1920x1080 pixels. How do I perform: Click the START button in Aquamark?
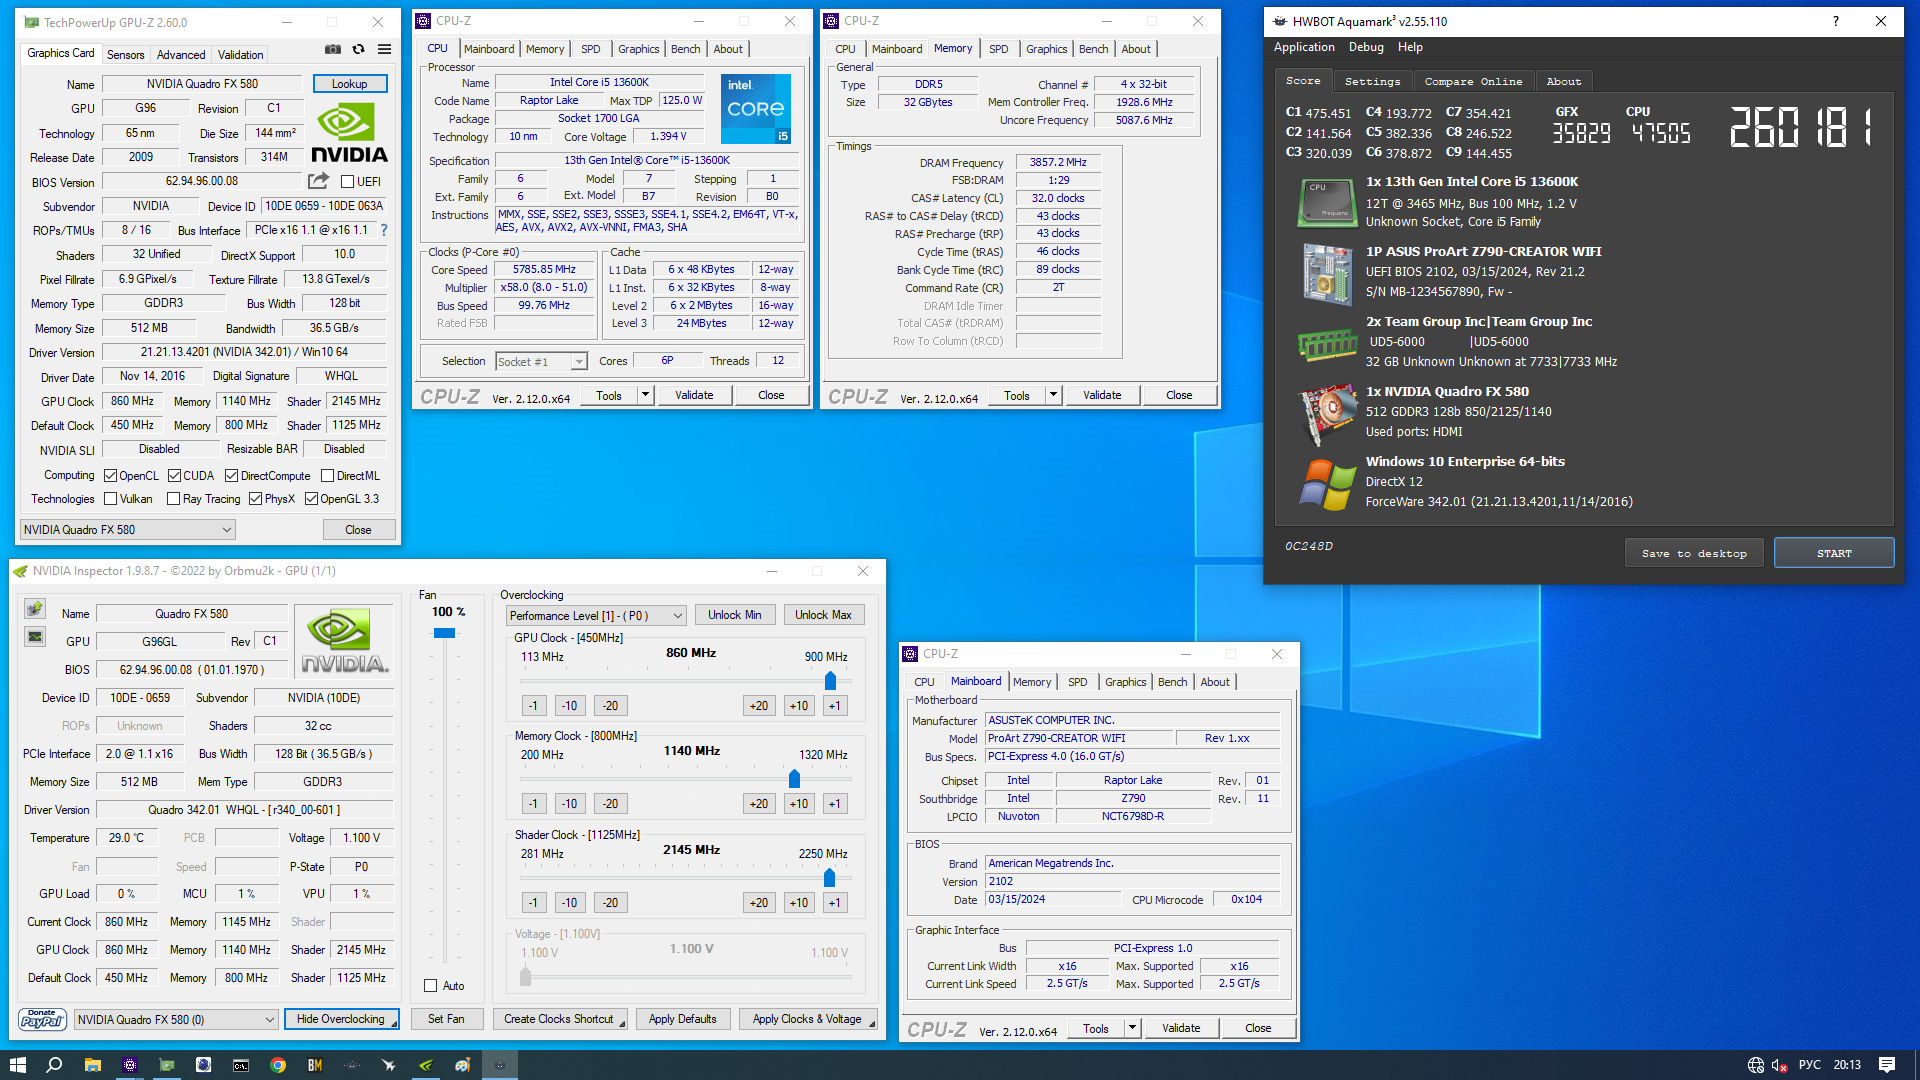(x=1834, y=553)
